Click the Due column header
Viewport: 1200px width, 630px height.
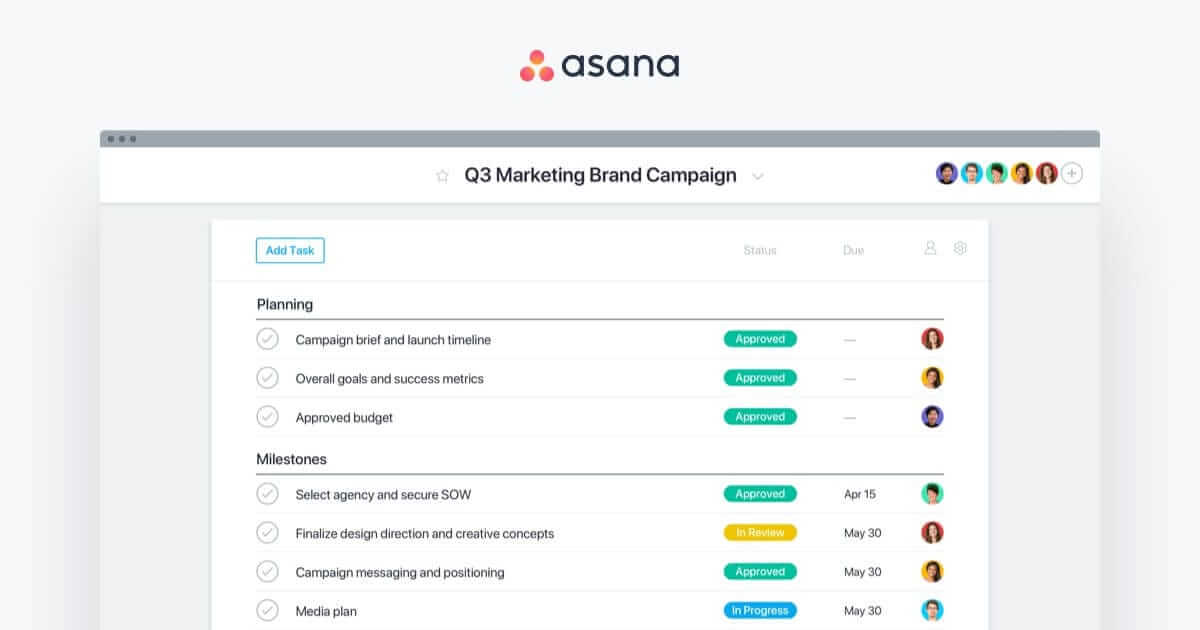pyautogui.click(x=853, y=250)
